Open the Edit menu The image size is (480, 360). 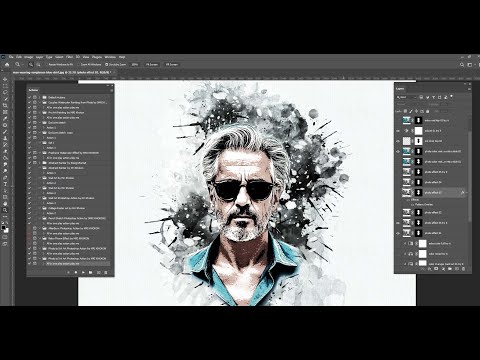[19, 57]
